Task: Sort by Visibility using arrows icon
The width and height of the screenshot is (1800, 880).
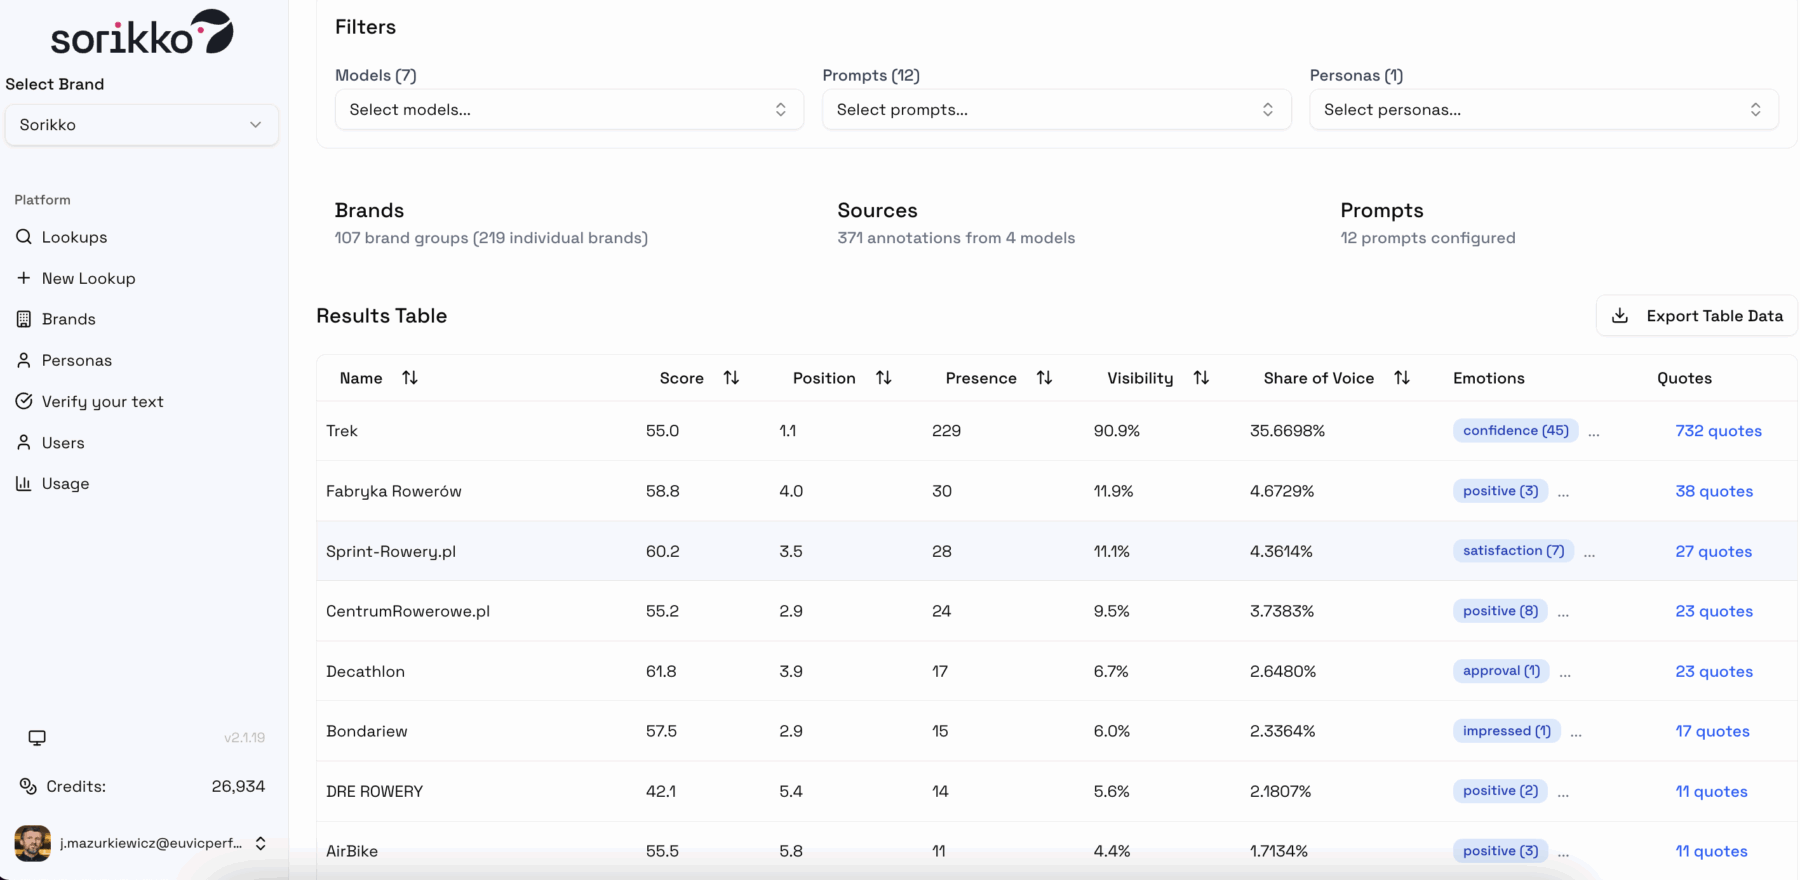Action: pyautogui.click(x=1201, y=378)
